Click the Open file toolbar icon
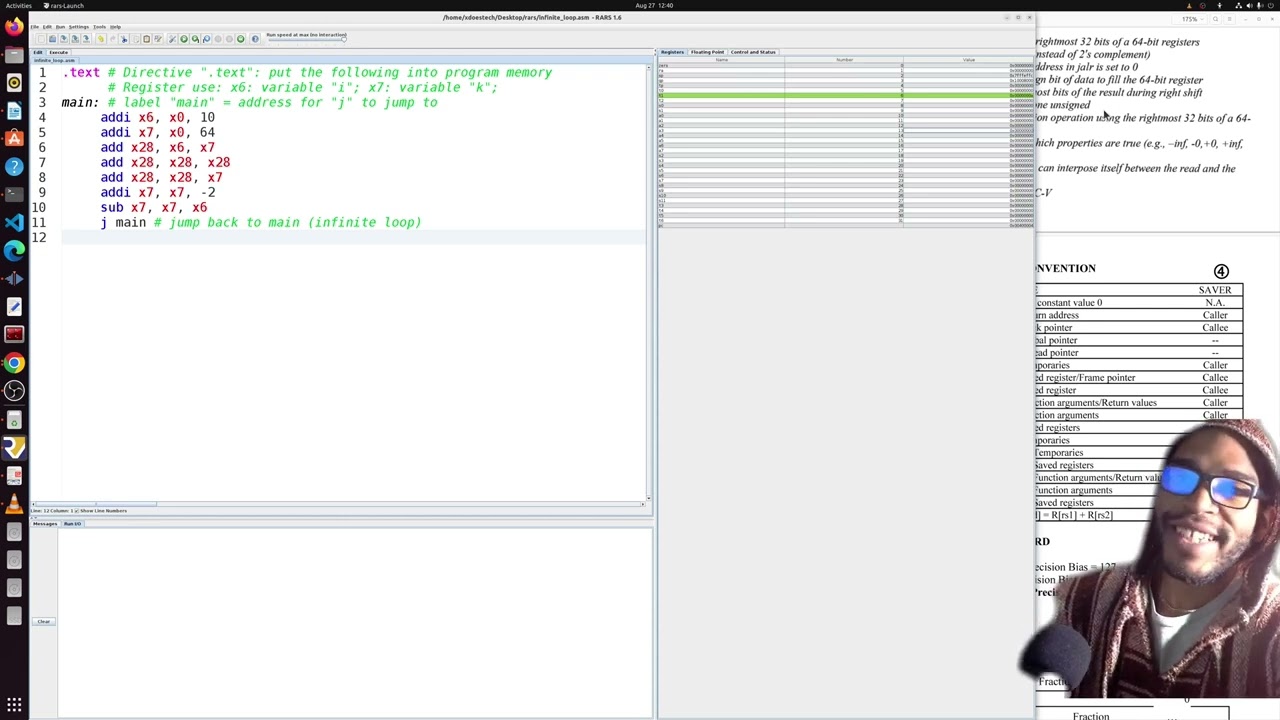 pos(52,39)
